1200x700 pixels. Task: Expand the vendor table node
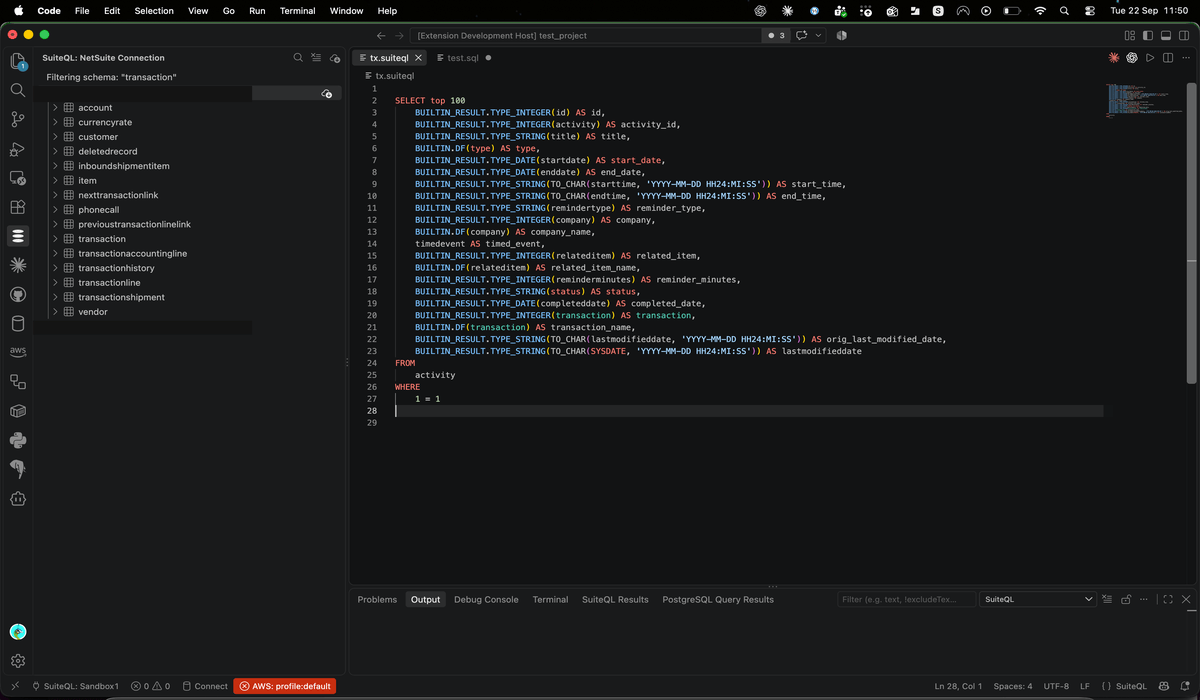(55, 312)
